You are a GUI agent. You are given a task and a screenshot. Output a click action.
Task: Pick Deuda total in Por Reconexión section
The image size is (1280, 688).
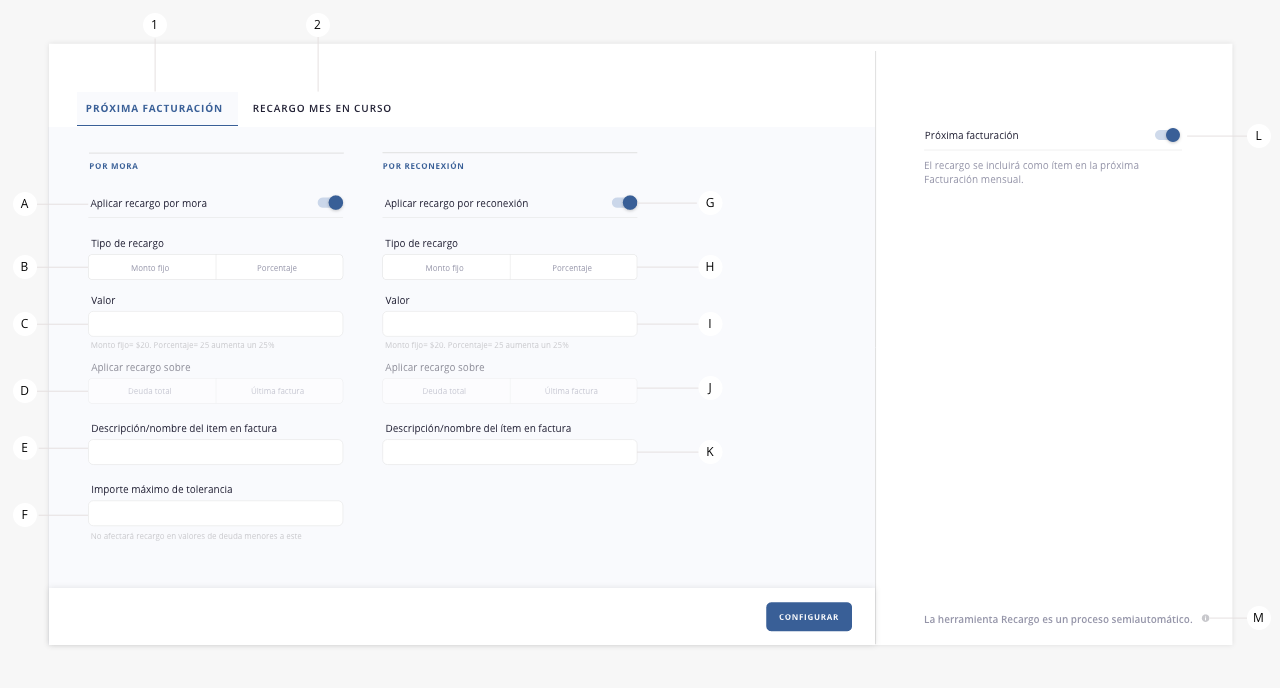446,391
